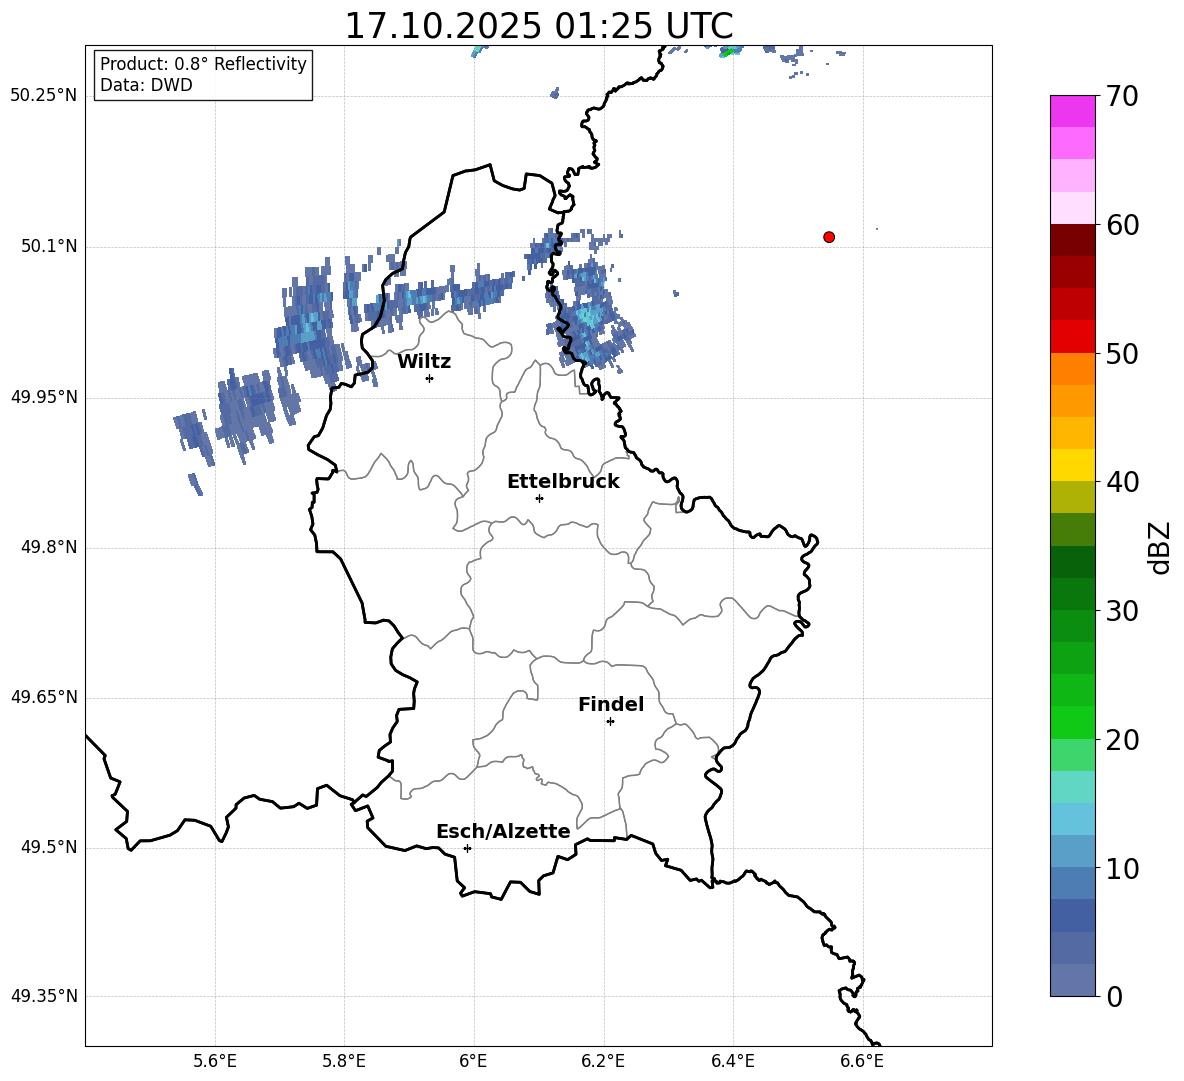Click the yellow colorbar segment above 40

click(x=1073, y=466)
